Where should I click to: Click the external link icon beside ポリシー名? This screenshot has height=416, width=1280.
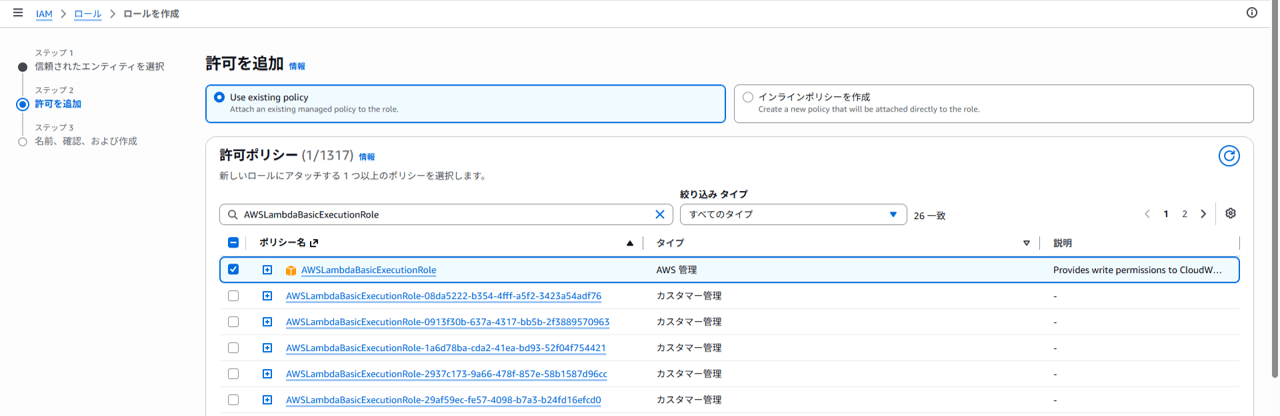point(314,243)
